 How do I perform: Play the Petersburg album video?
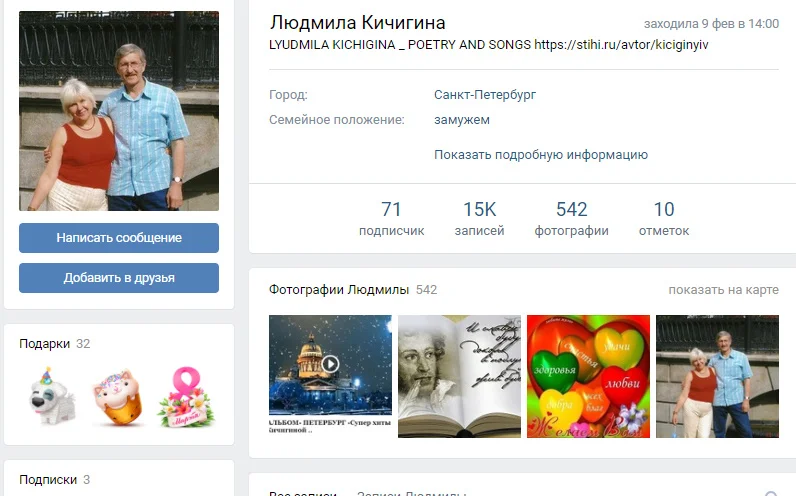coord(330,364)
